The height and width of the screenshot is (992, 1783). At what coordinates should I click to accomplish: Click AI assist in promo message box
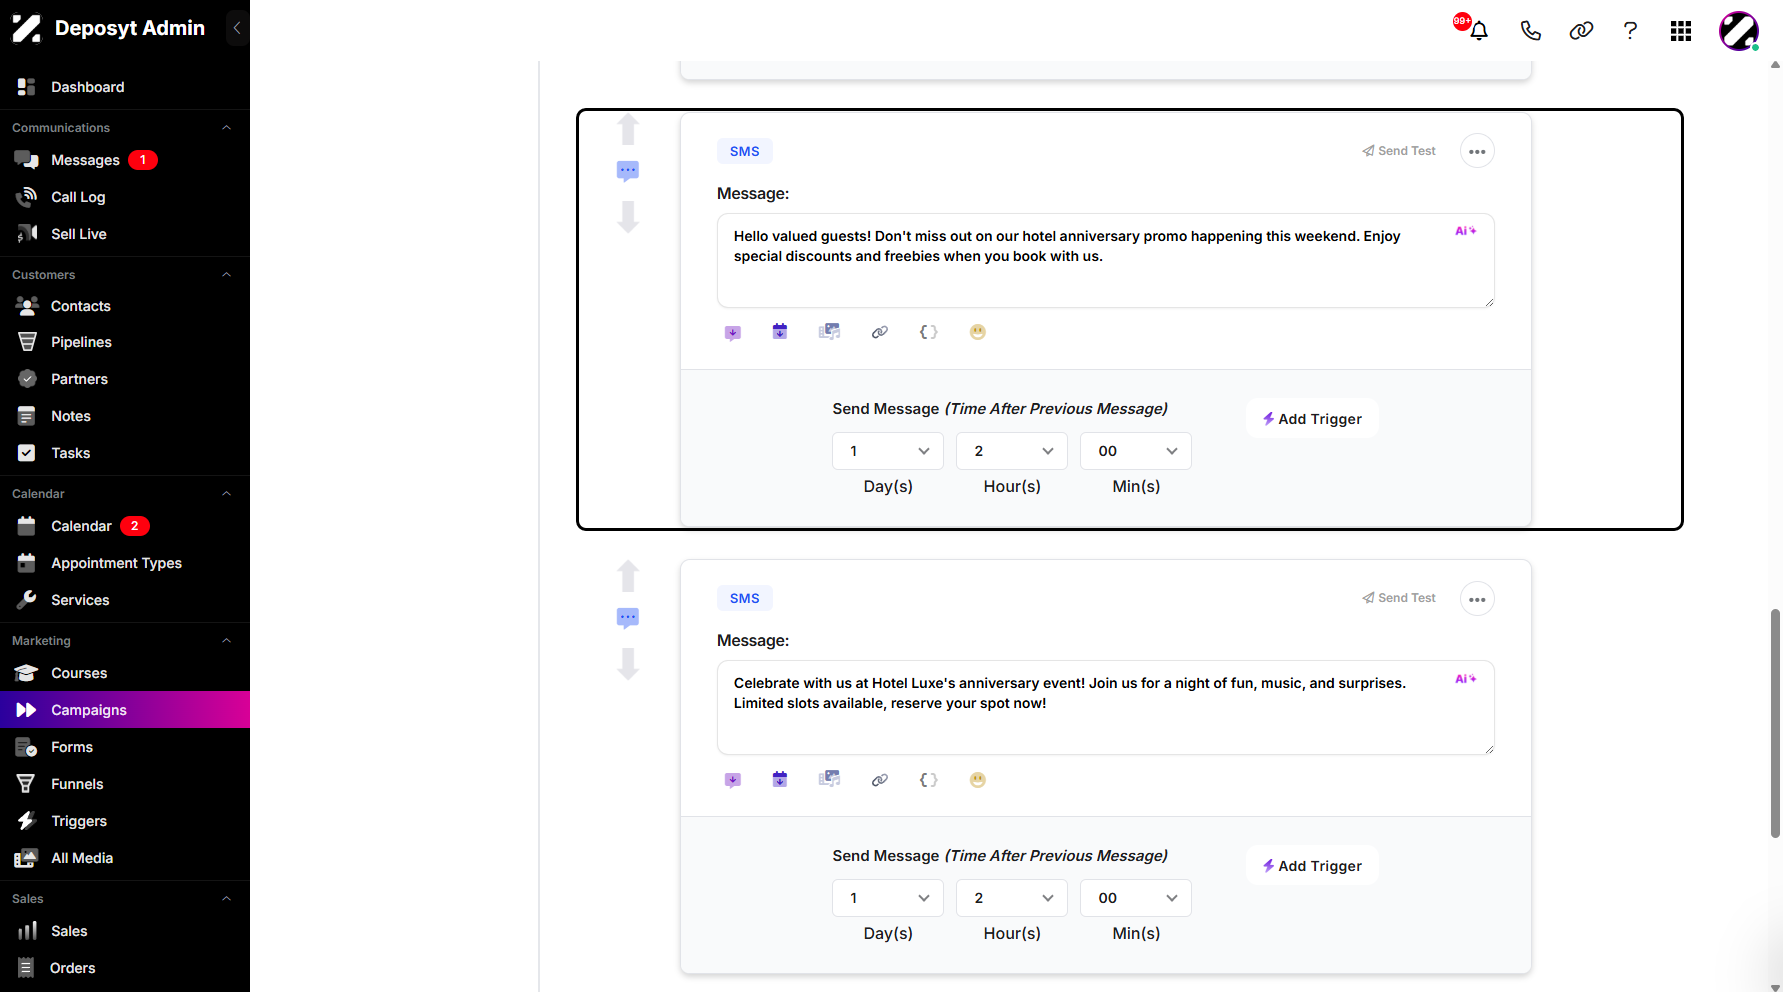tap(1466, 231)
